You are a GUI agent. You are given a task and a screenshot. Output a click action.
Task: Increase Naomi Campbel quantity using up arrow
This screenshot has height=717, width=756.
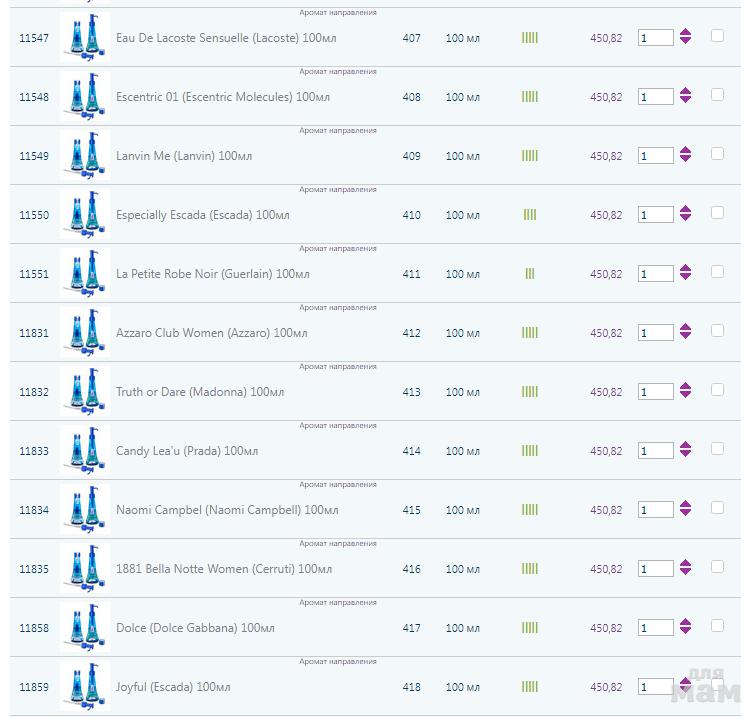pyautogui.click(x=685, y=504)
